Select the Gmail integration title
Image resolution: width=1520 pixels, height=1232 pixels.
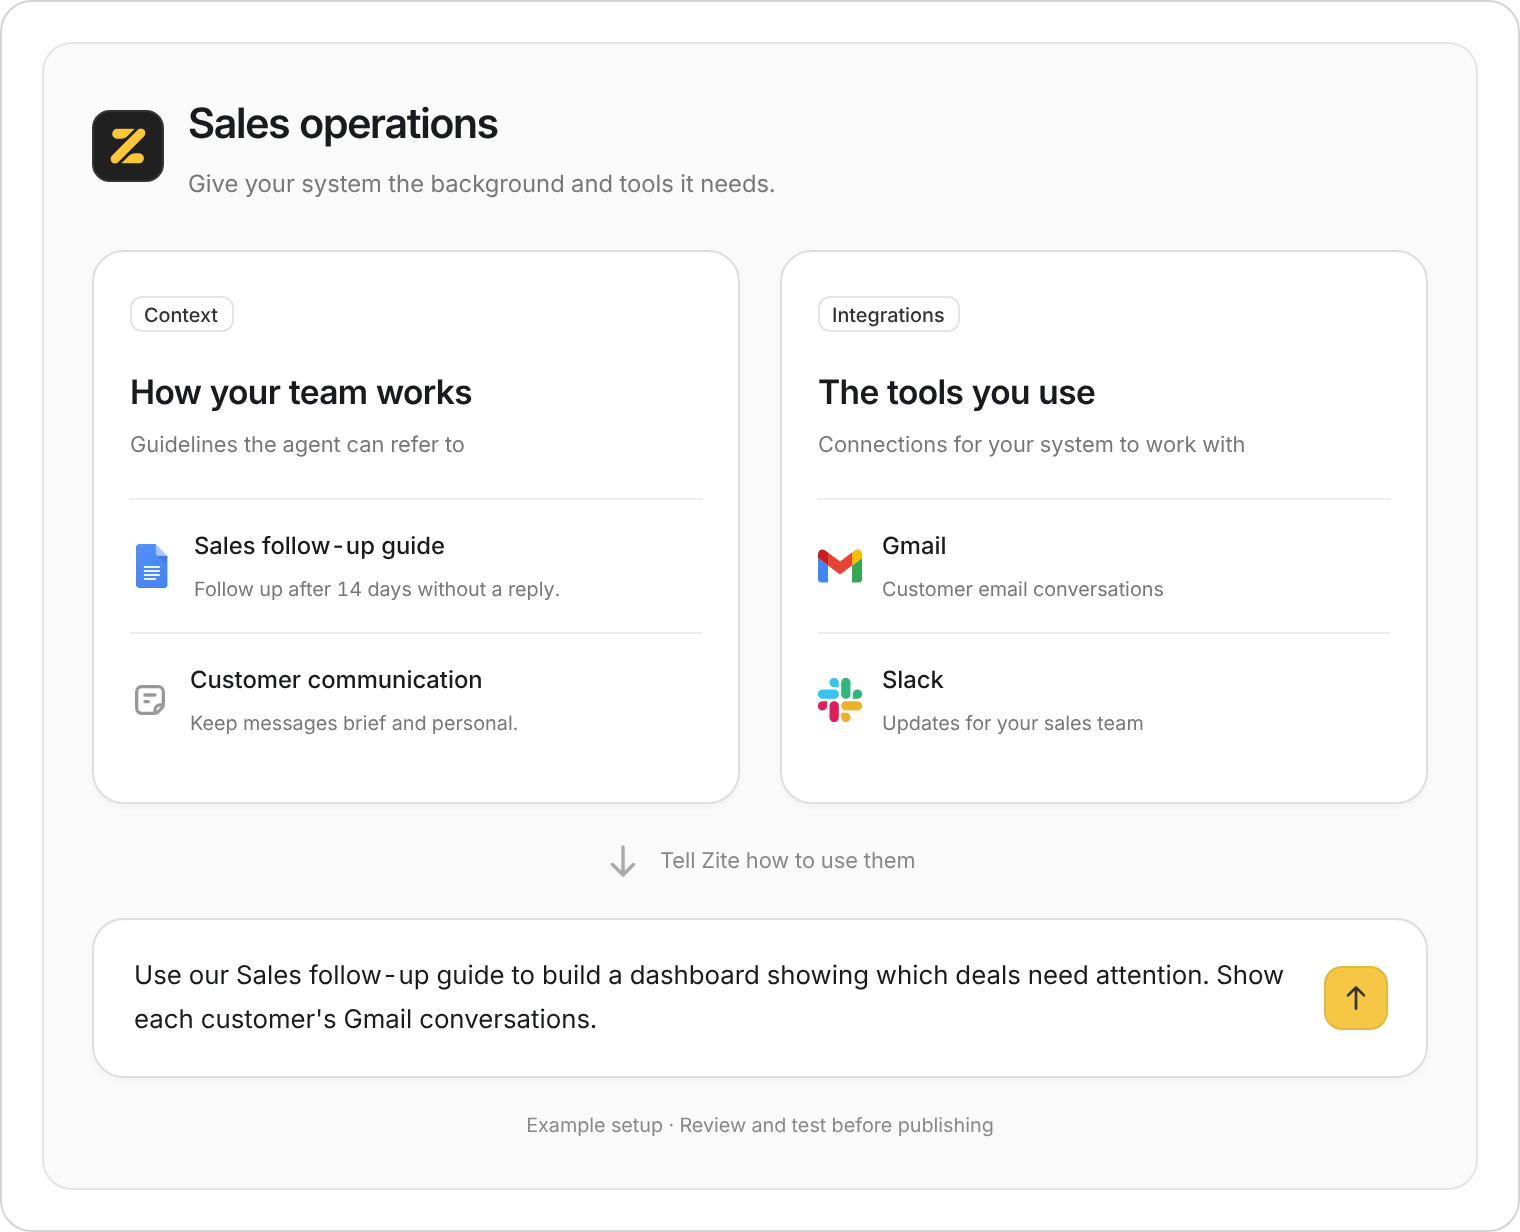(914, 546)
